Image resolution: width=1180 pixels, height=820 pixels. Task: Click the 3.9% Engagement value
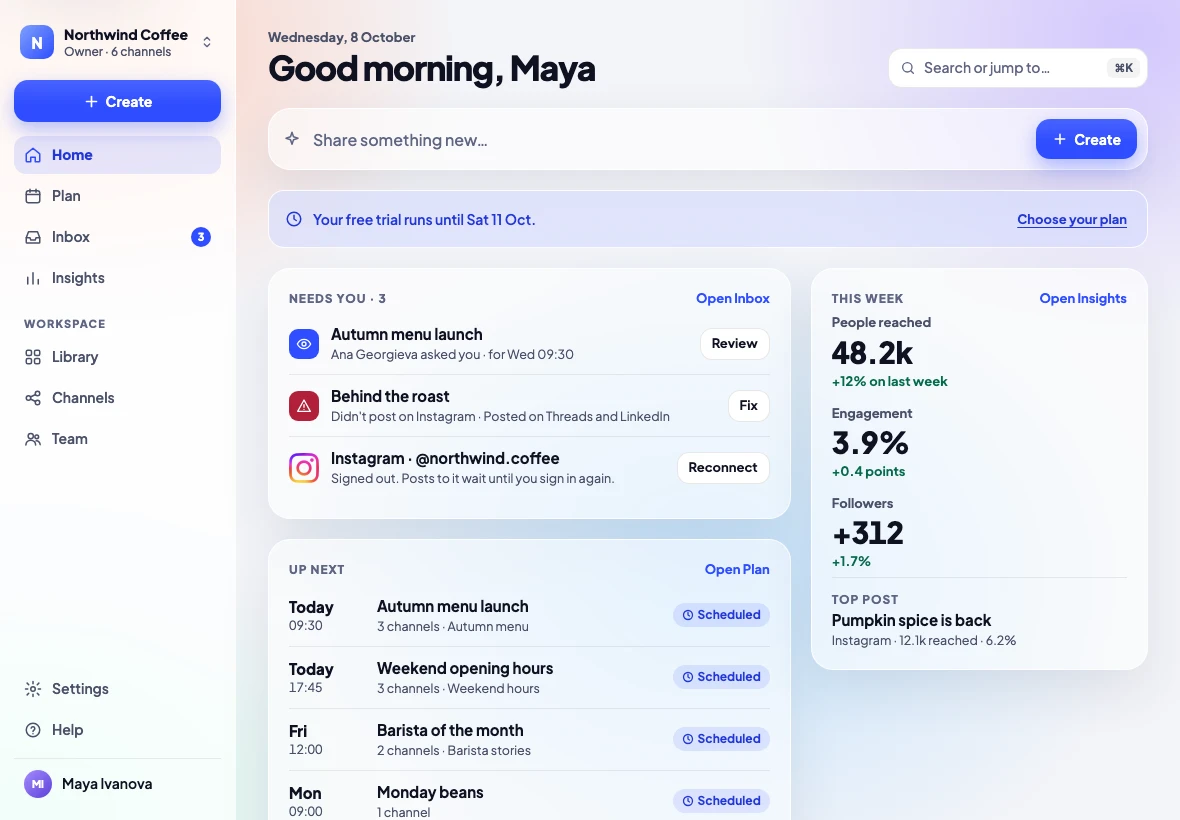click(x=870, y=443)
